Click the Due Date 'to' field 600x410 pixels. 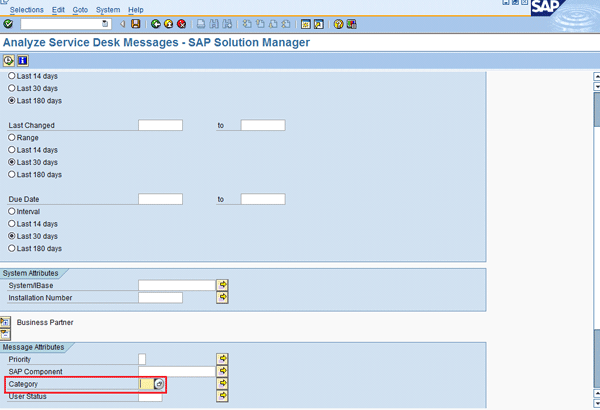click(263, 199)
